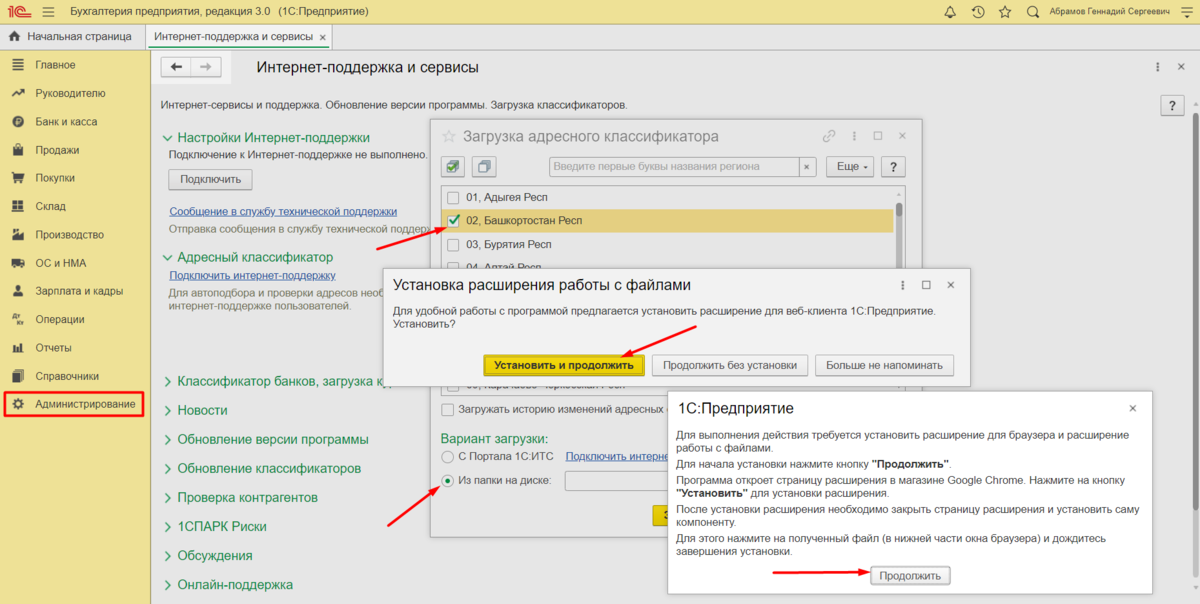Viewport: 1200px width, 604px height.
Task: Click the Зарплата и кадры person icon
Action: coord(17,291)
